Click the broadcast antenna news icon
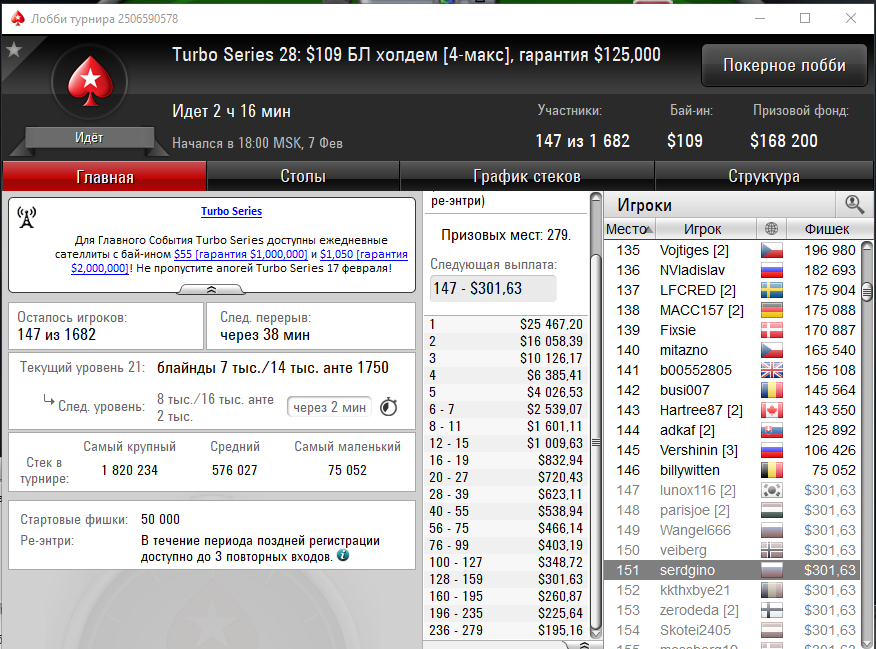The height and width of the screenshot is (649, 876). 26,217
